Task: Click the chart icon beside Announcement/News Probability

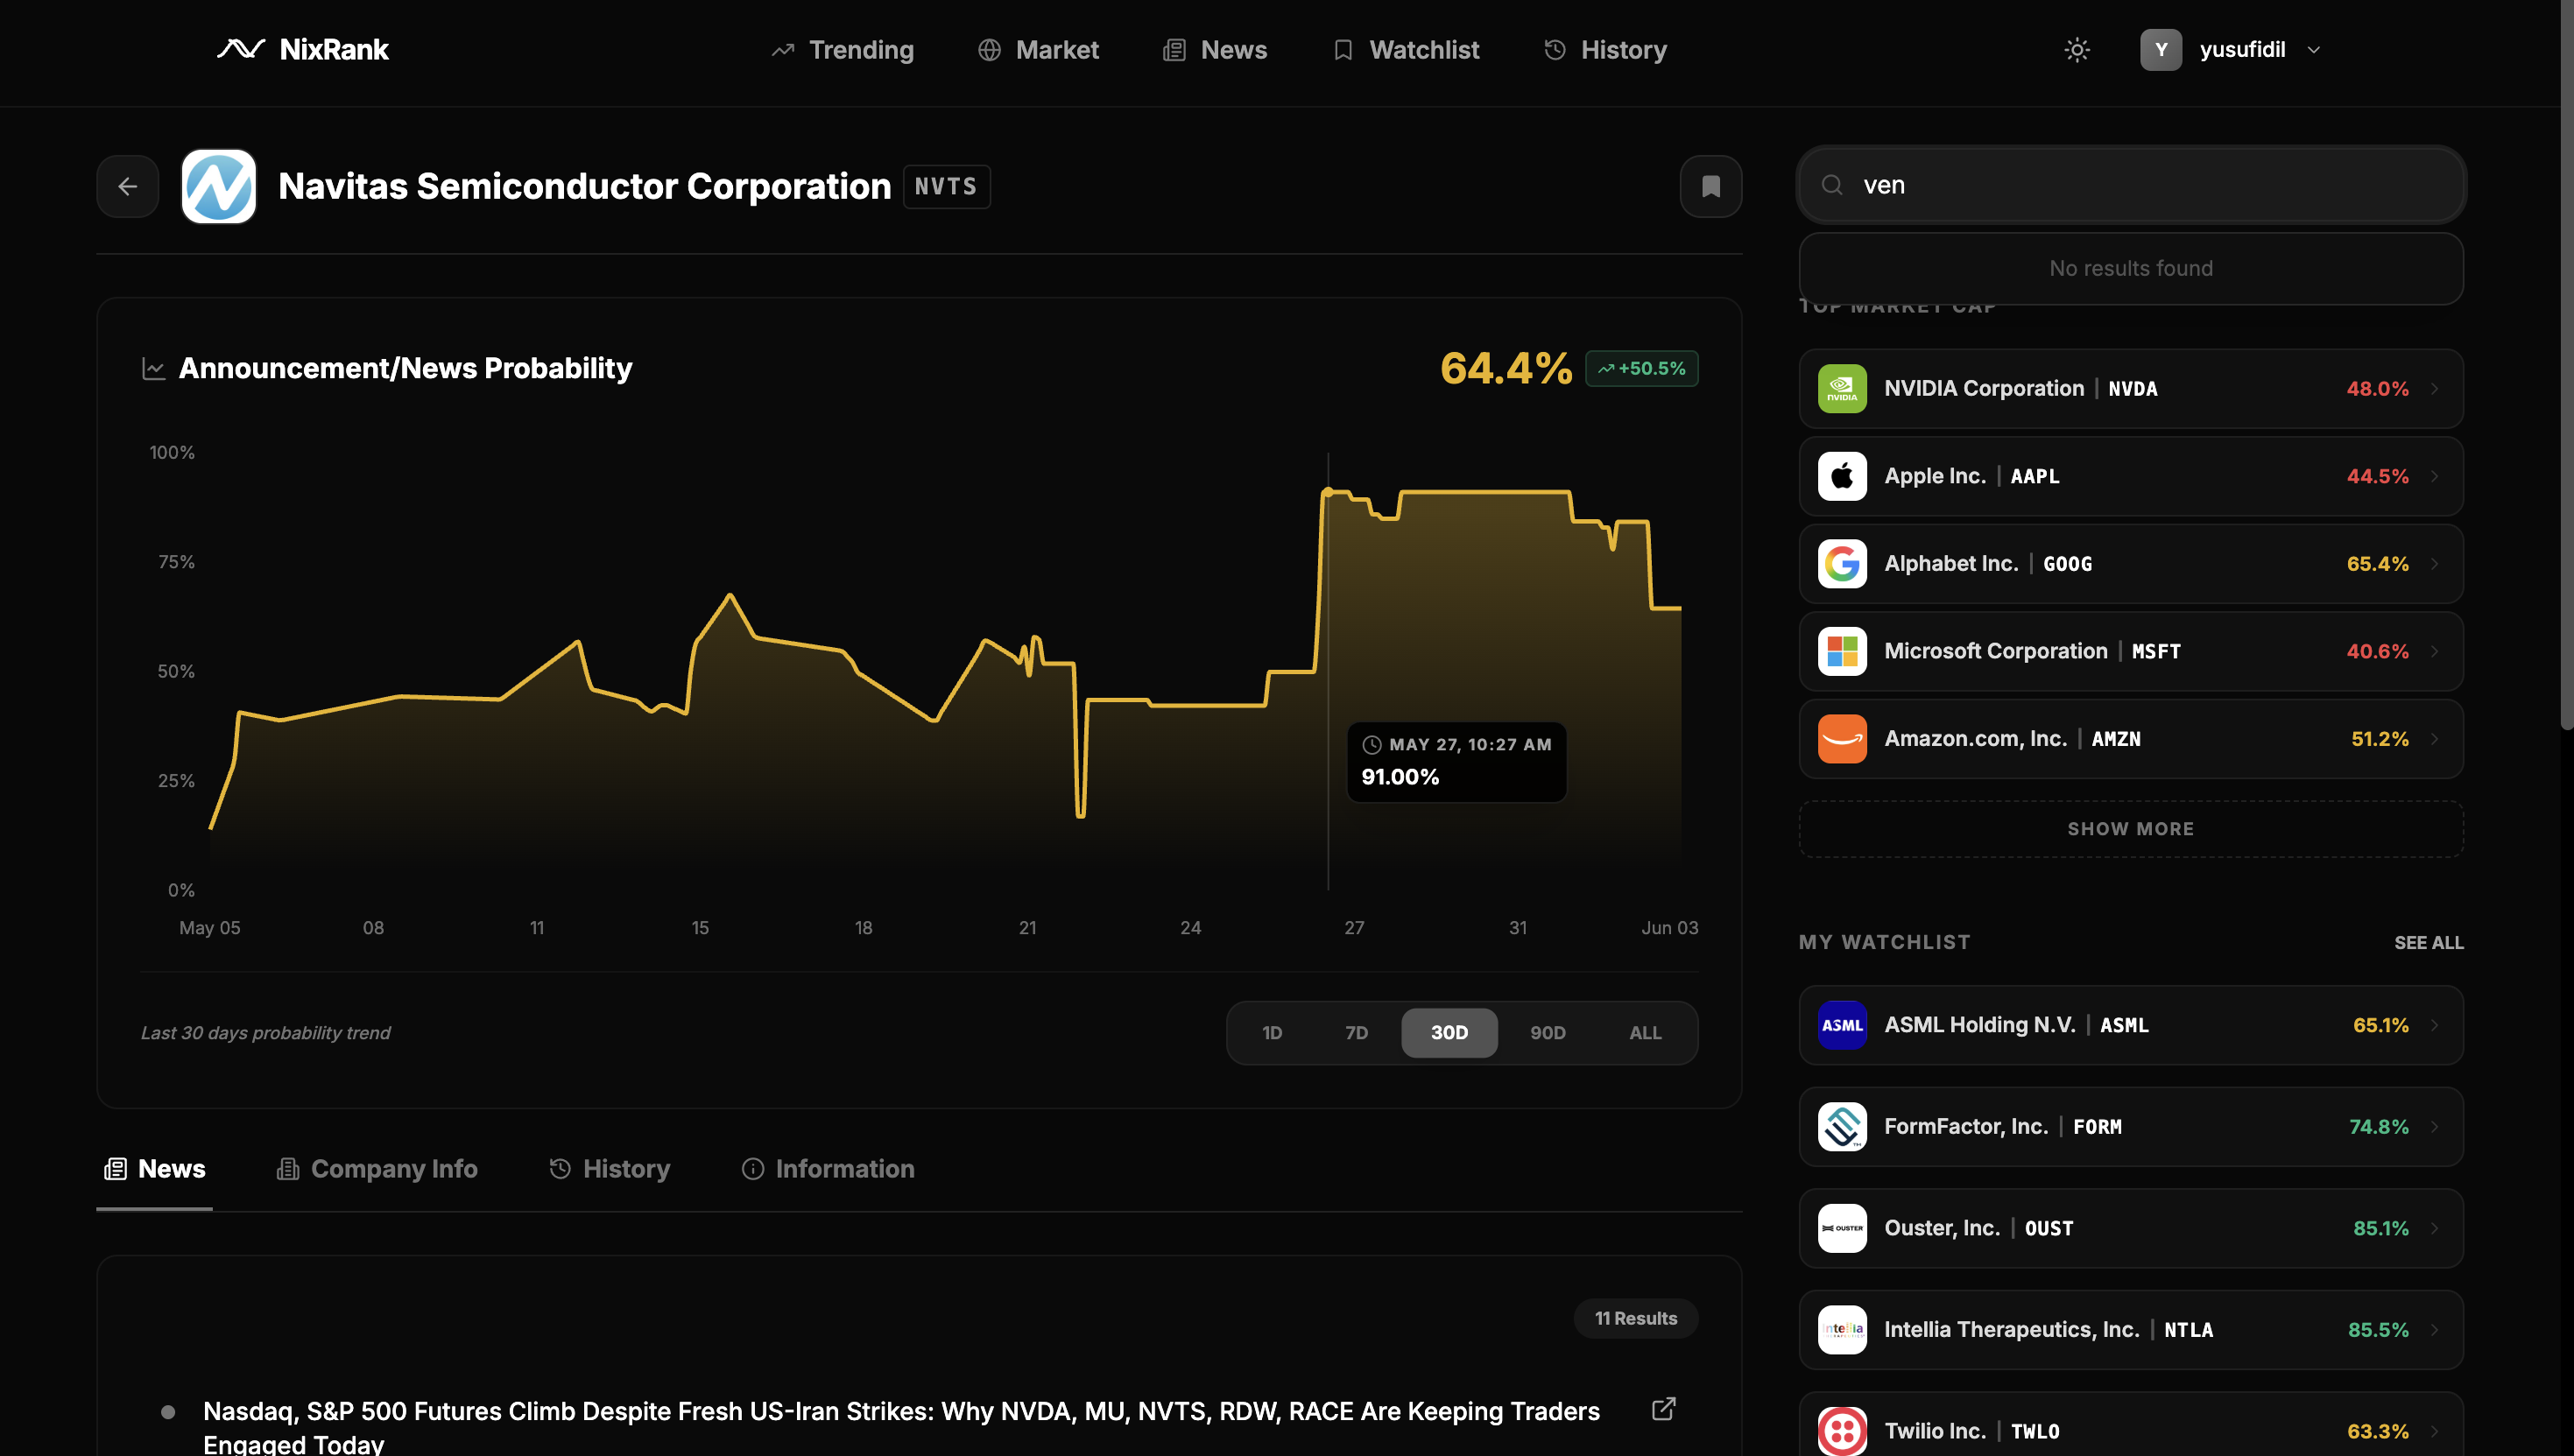Action: click(153, 369)
